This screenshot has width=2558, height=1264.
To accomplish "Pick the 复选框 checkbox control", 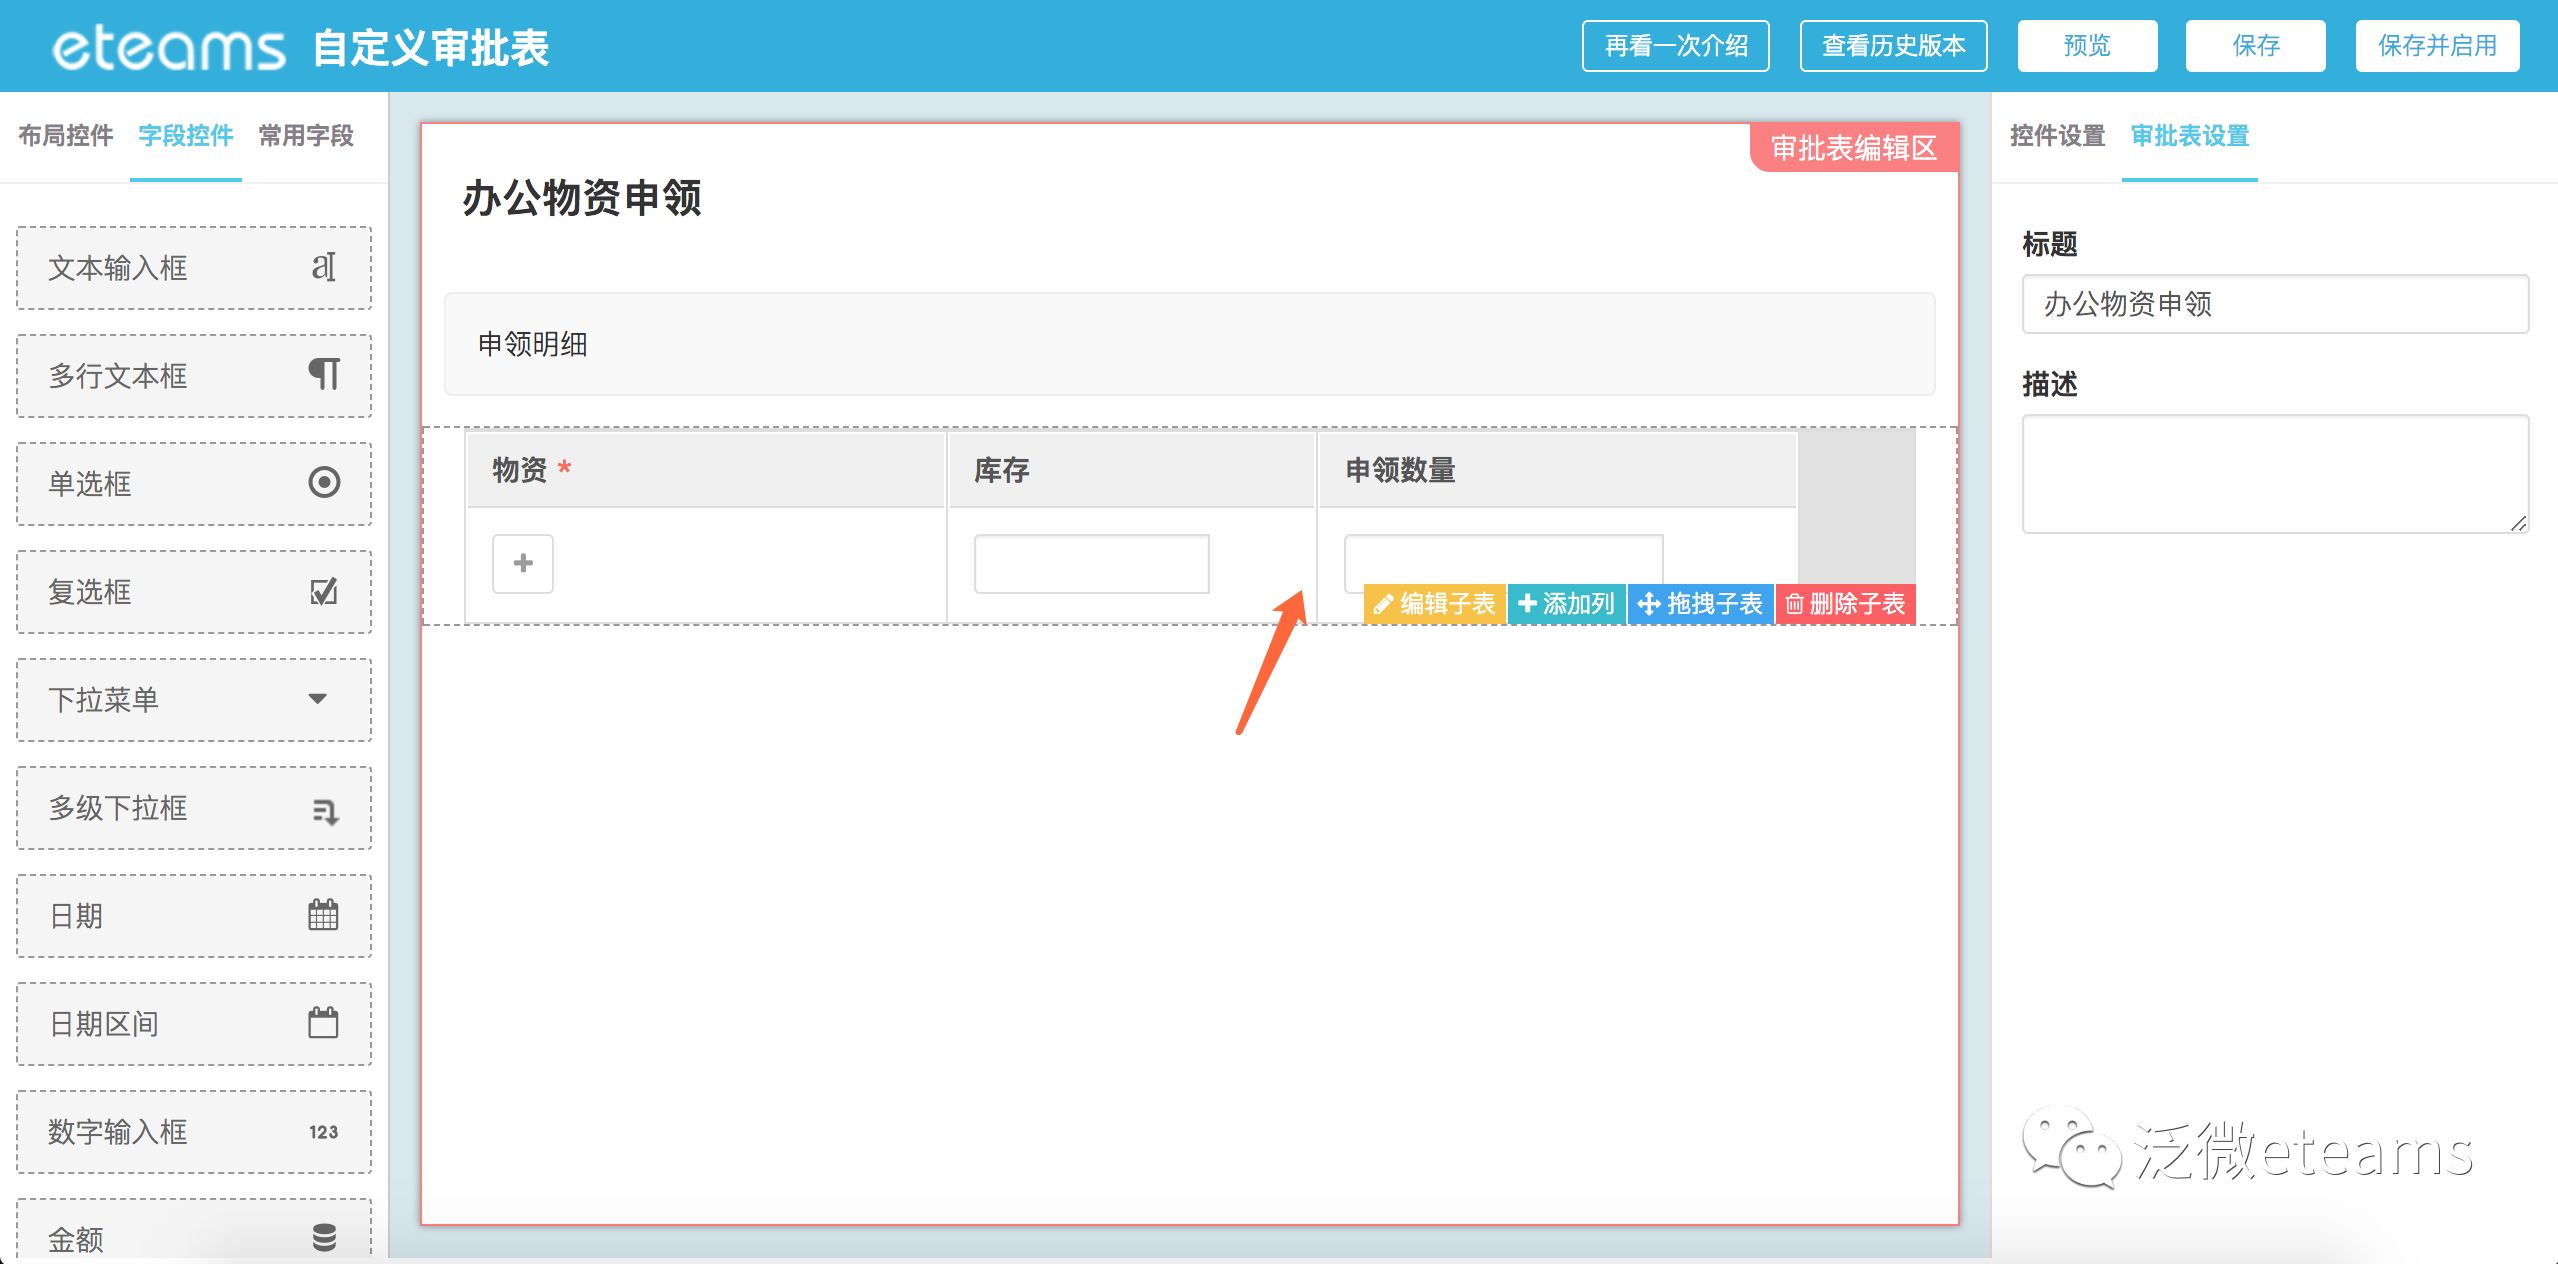I will pos(194,591).
